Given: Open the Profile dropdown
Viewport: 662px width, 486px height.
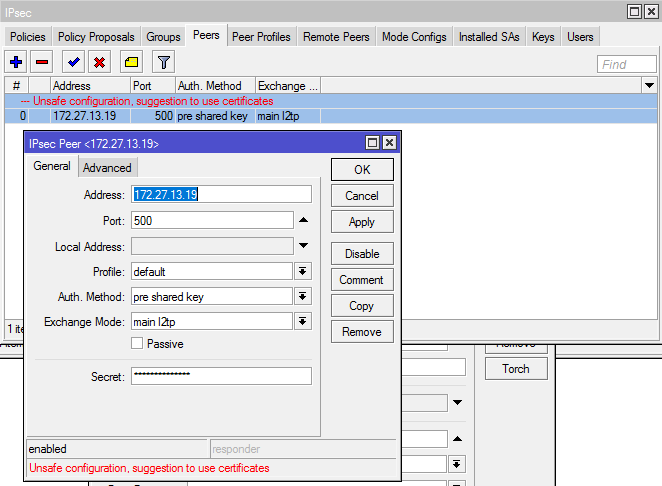Looking at the screenshot, I should pos(303,271).
